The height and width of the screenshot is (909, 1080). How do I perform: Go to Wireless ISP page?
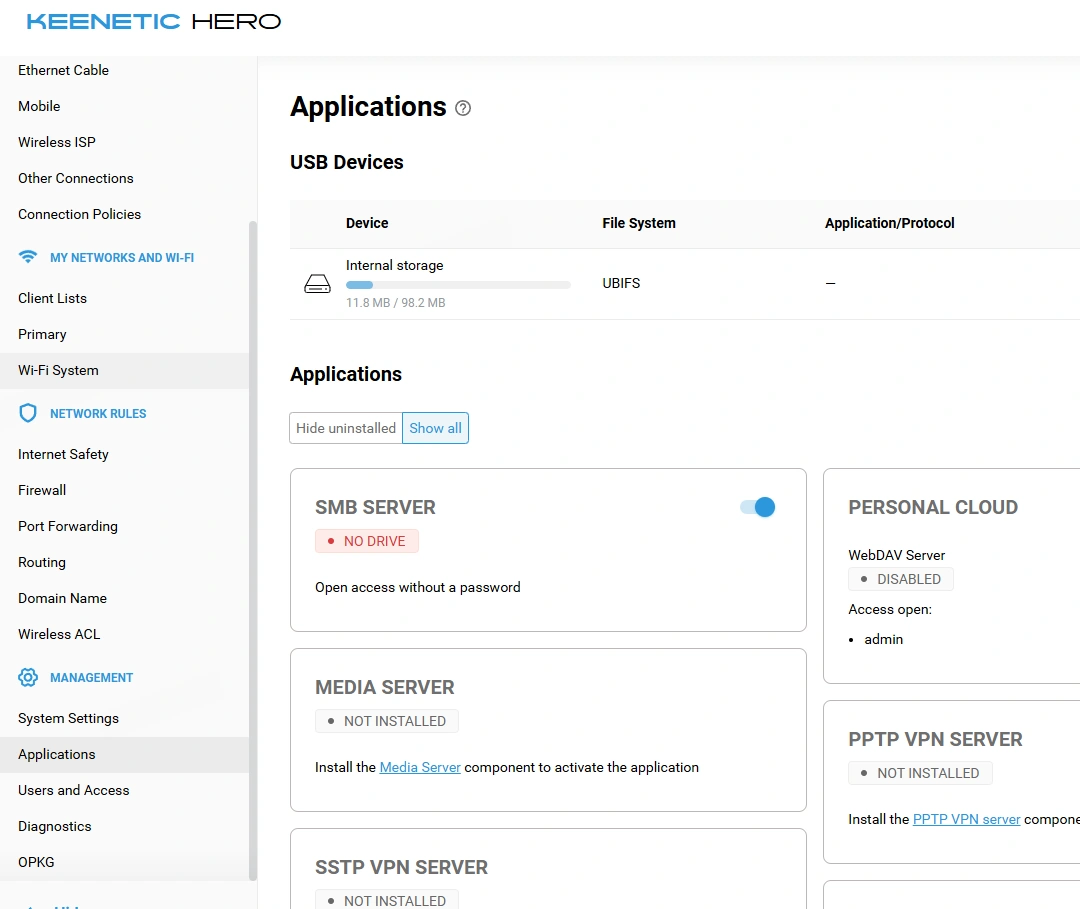57,142
